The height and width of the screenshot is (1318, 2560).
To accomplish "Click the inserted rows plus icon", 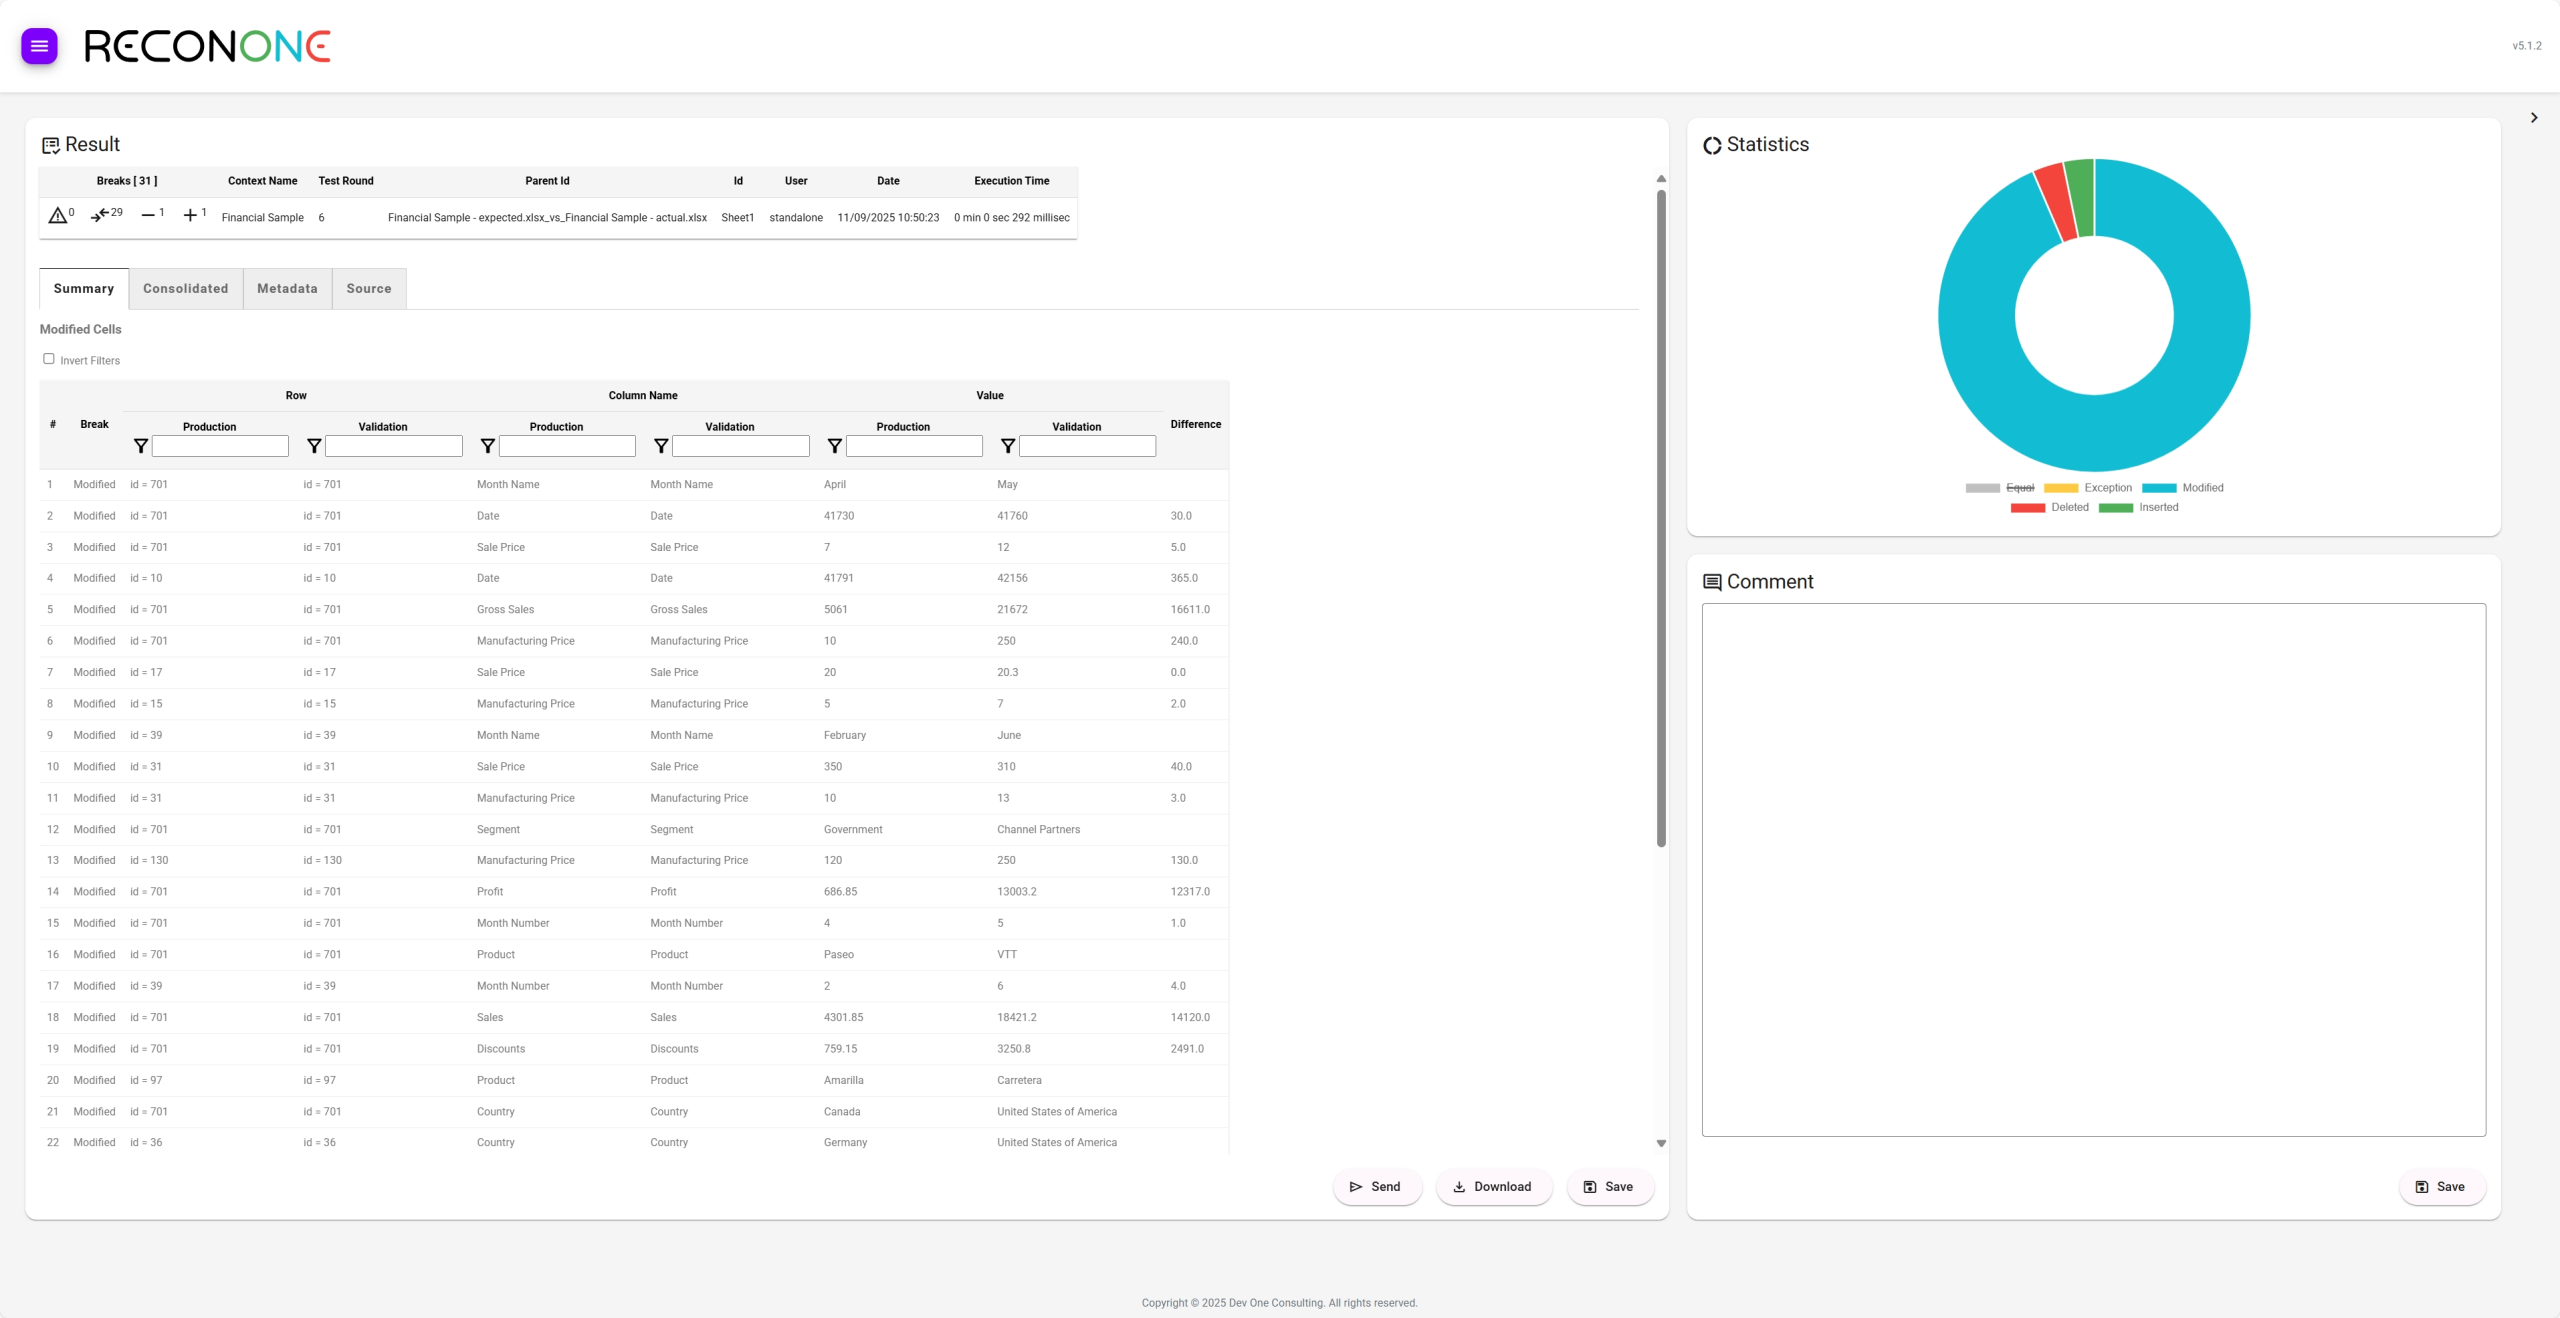I will [x=190, y=216].
